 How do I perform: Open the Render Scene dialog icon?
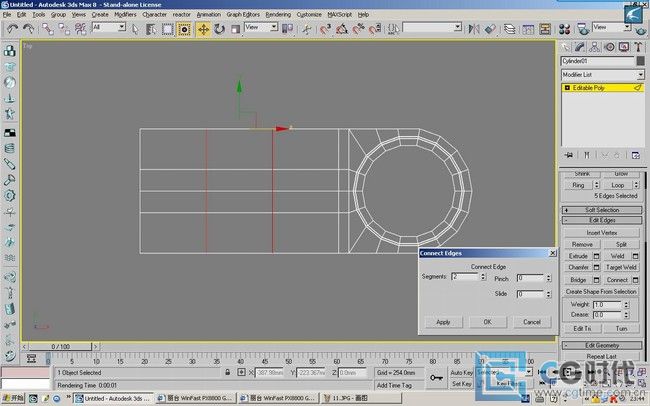pos(582,29)
